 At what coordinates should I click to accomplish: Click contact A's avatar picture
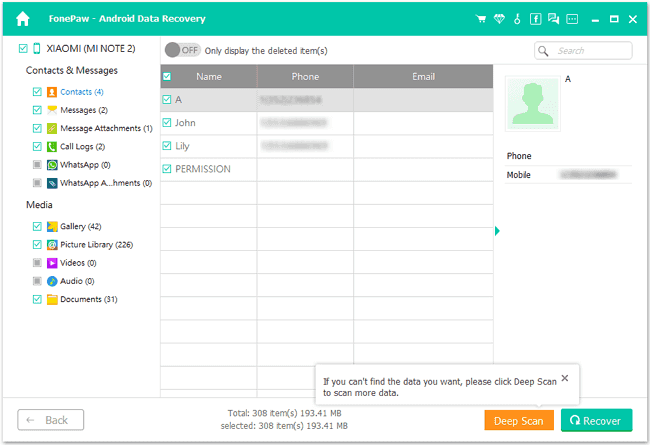tap(533, 104)
